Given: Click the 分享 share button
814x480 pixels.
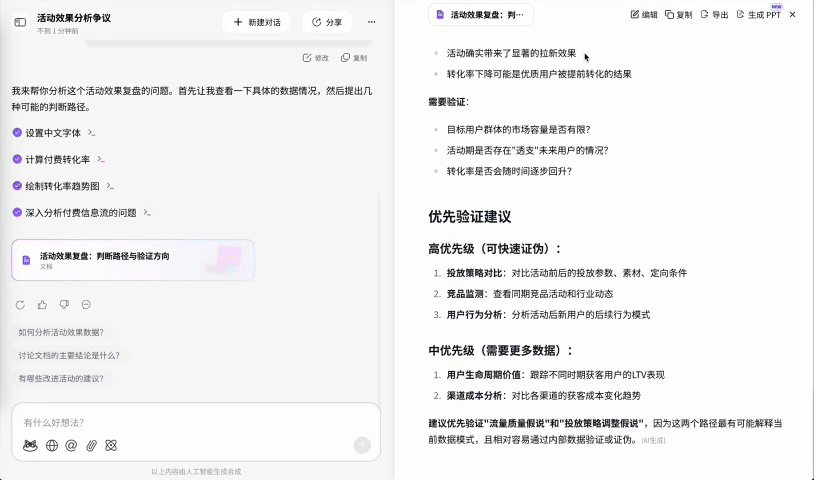Looking at the screenshot, I should pyautogui.click(x=326, y=22).
